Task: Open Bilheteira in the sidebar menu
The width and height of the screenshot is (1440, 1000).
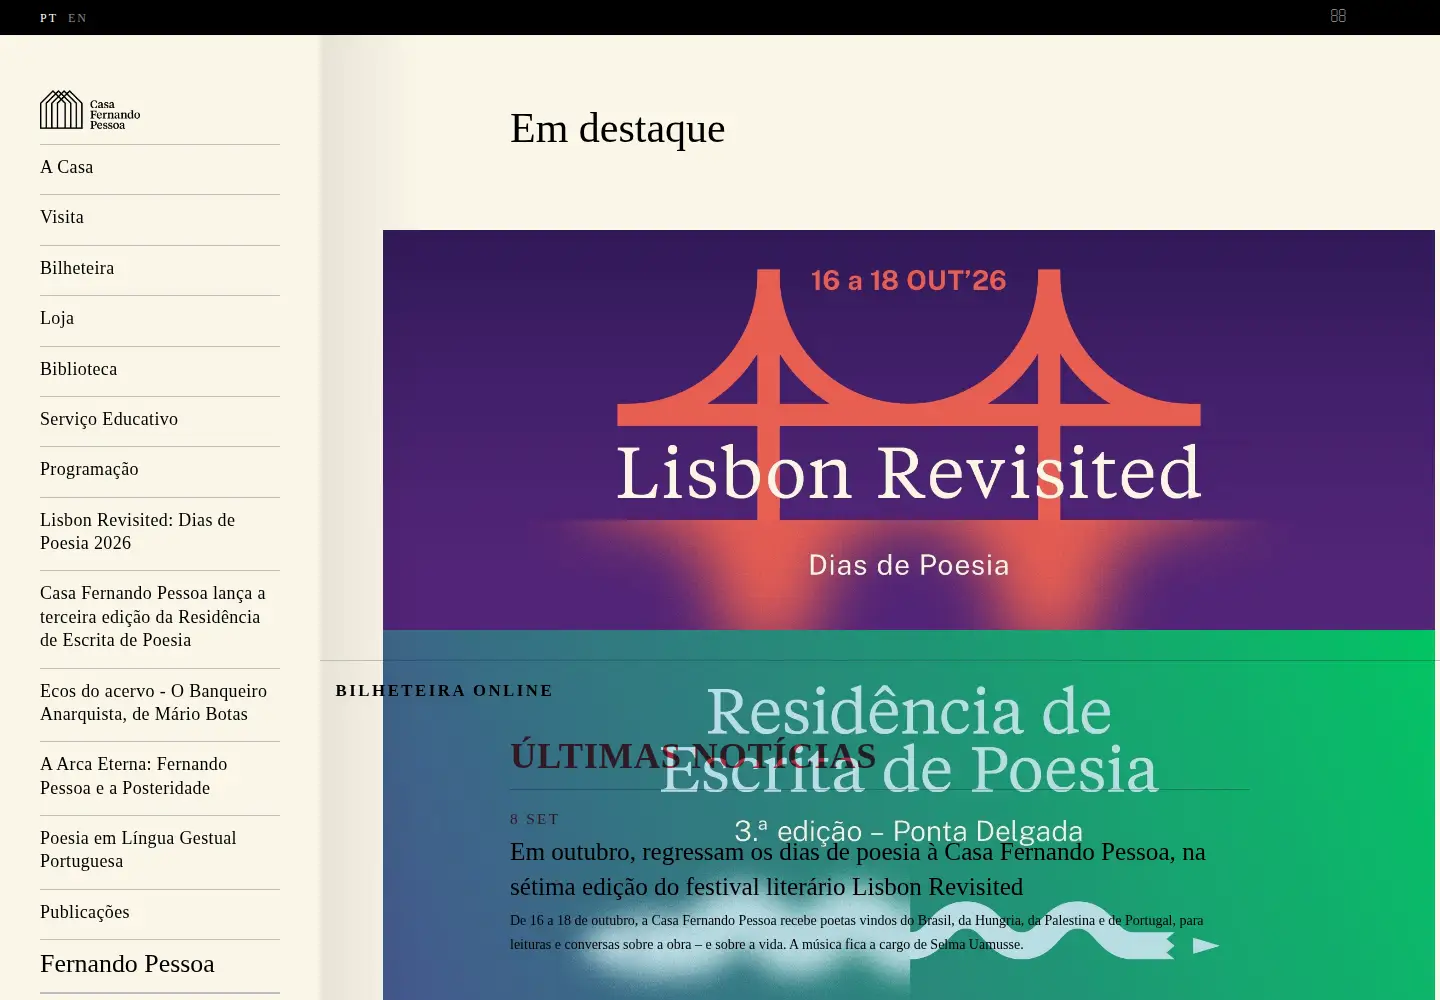Action: pos(77,268)
